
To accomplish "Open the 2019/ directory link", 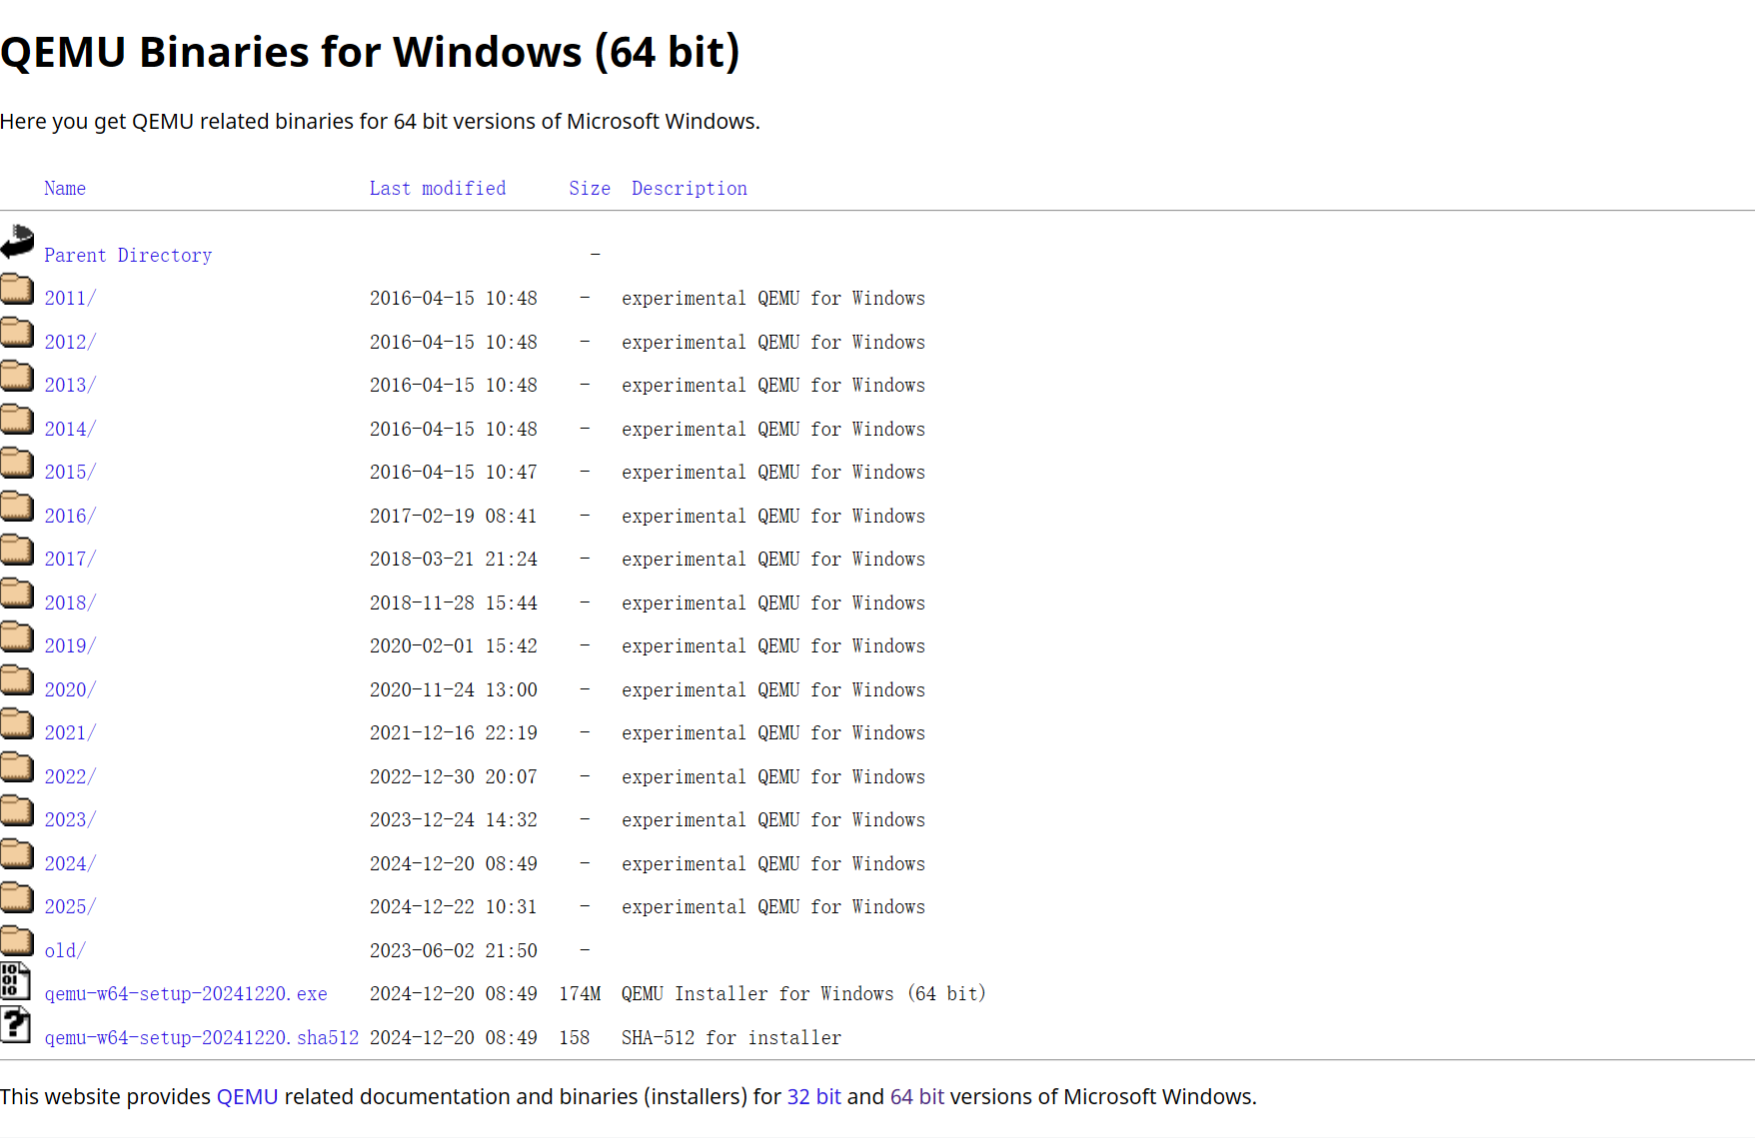I will tap(70, 646).
